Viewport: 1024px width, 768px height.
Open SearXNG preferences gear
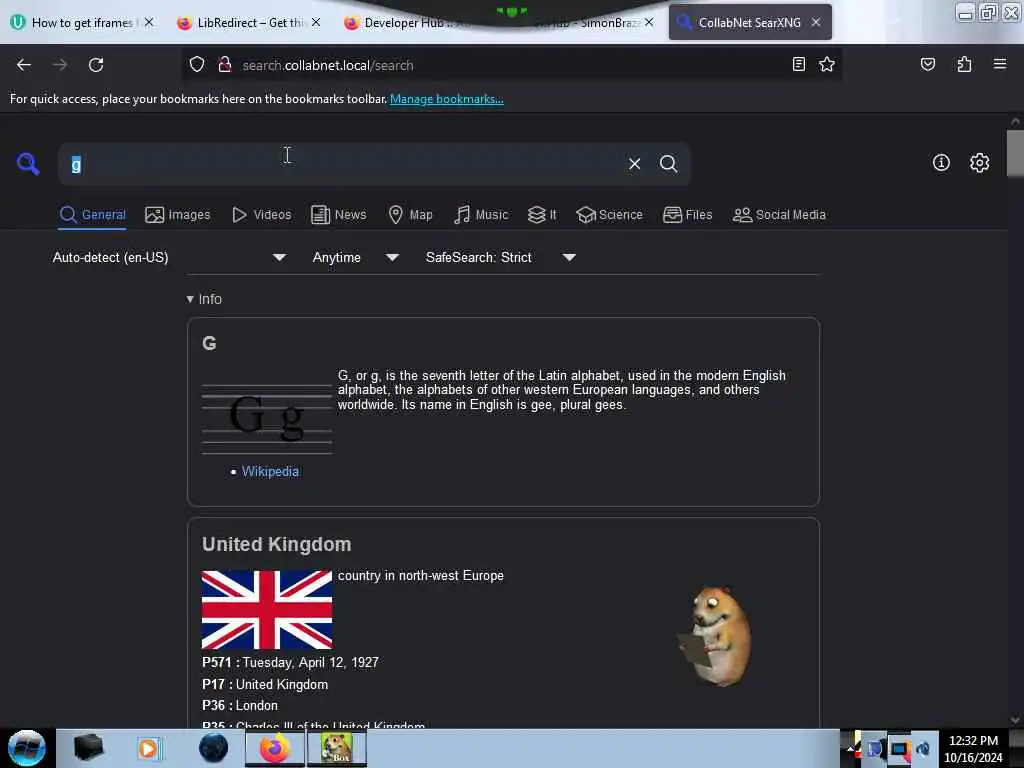[979, 163]
